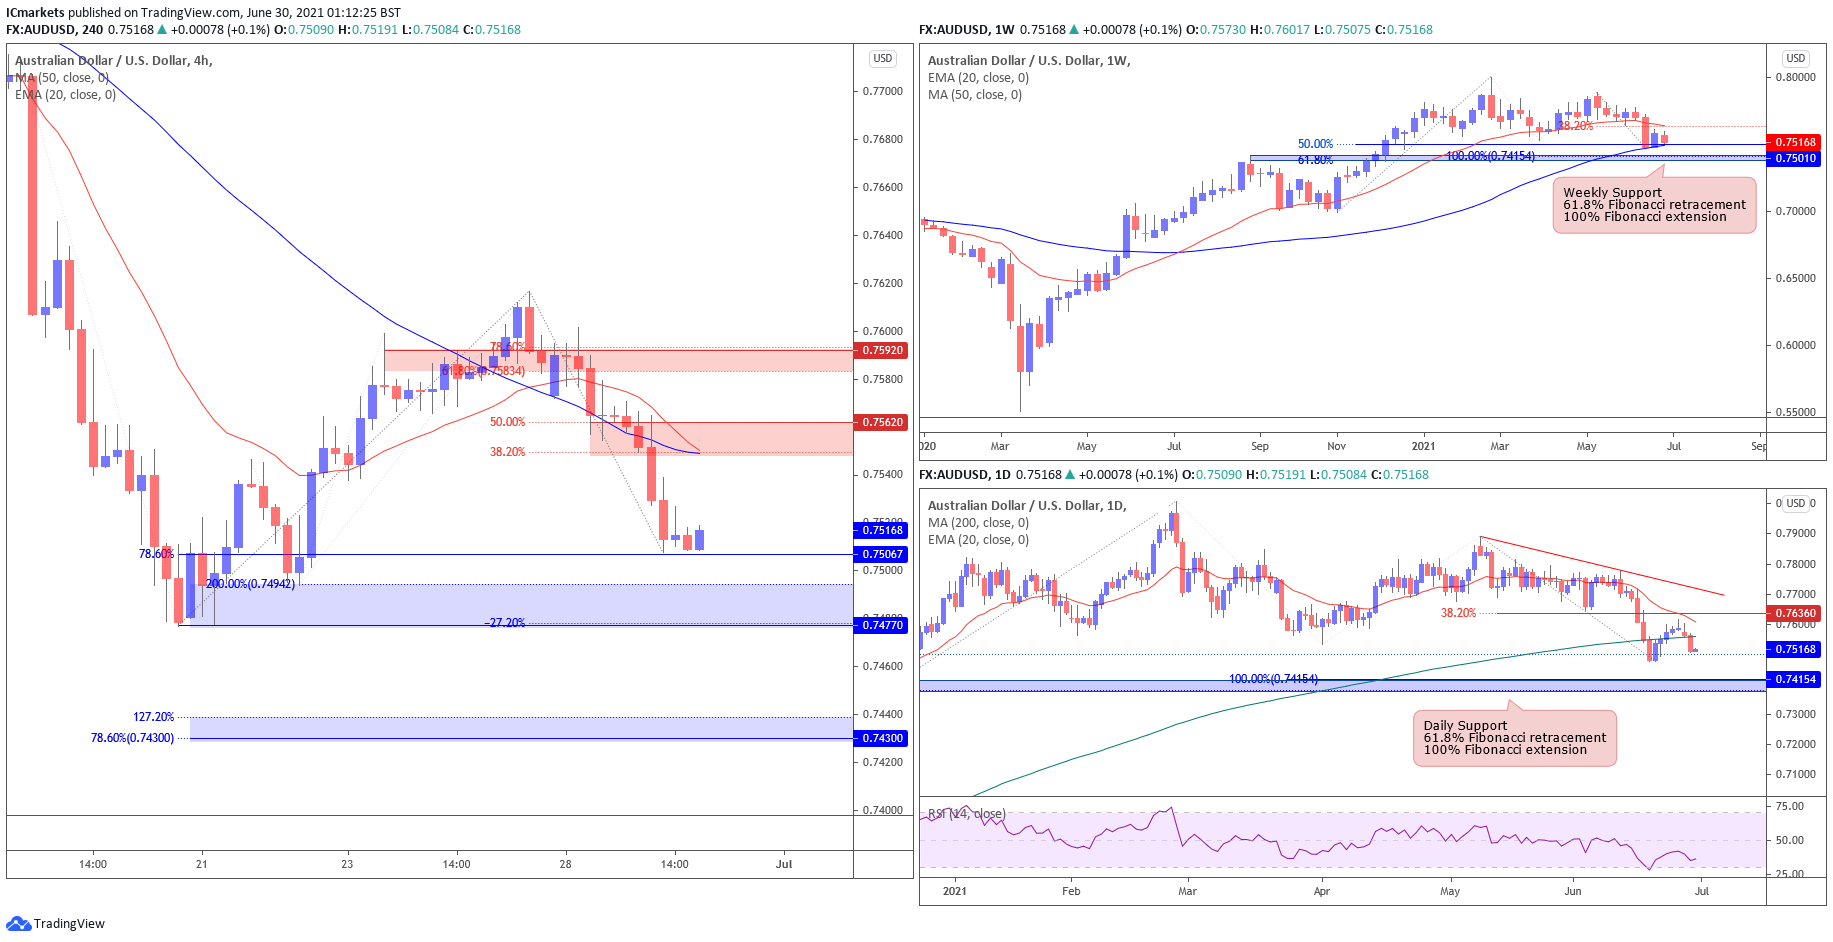Click the 'FX:AUDUSD, 1W' symbol header
1833x942 pixels.
[966, 30]
